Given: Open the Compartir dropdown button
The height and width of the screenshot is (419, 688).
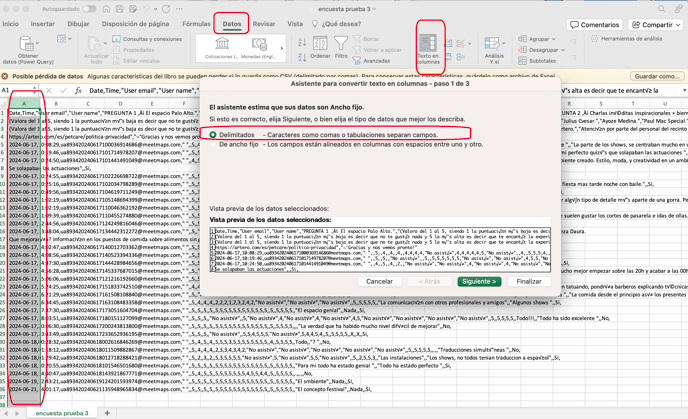Looking at the screenshot, I should pyautogui.click(x=657, y=25).
